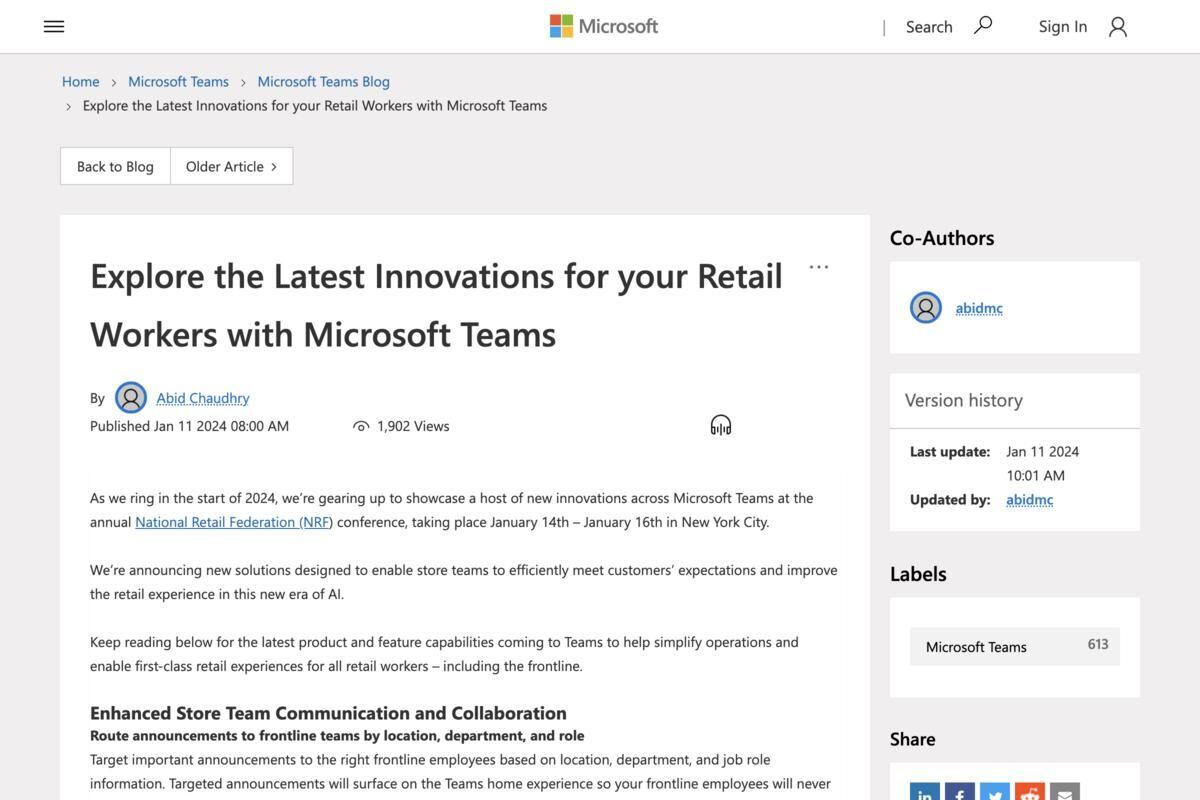This screenshot has width=1200, height=800.
Task: Share article via email icon
Action: point(1065,791)
